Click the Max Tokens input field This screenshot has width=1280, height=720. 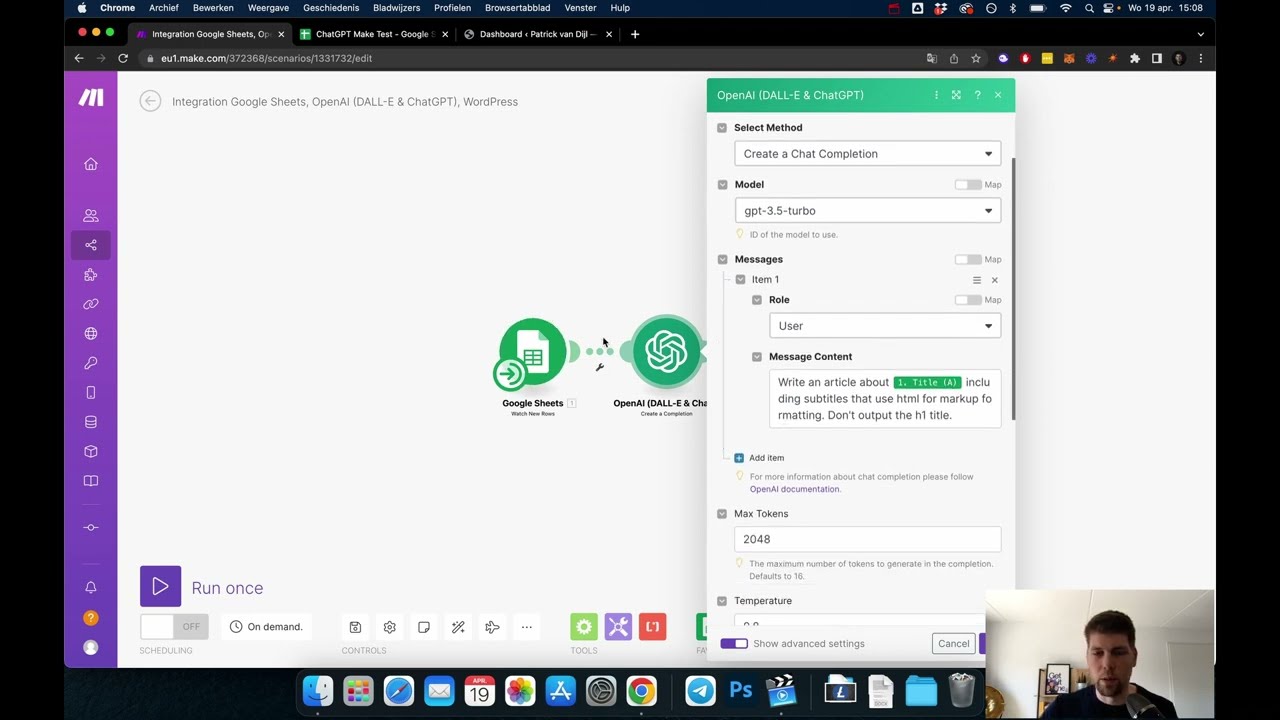tap(868, 539)
